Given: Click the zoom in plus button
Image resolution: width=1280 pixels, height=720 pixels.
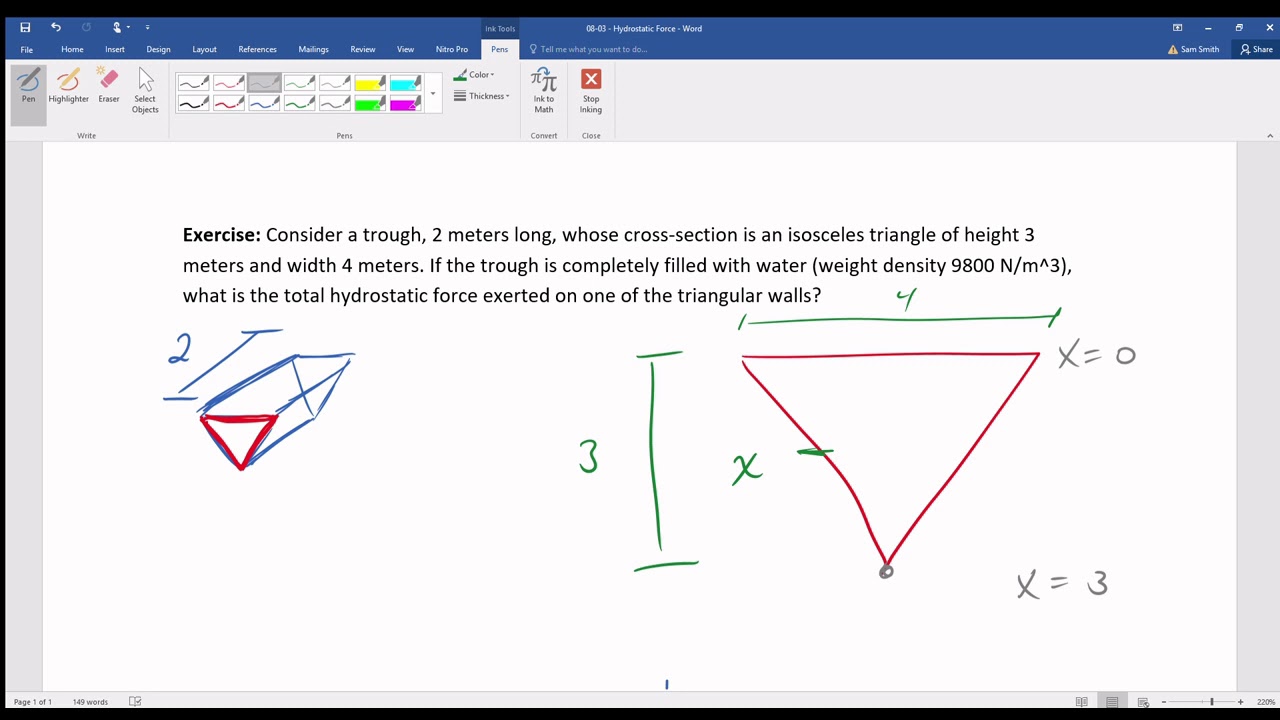Looking at the screenshot, I should click(1241, 702).
